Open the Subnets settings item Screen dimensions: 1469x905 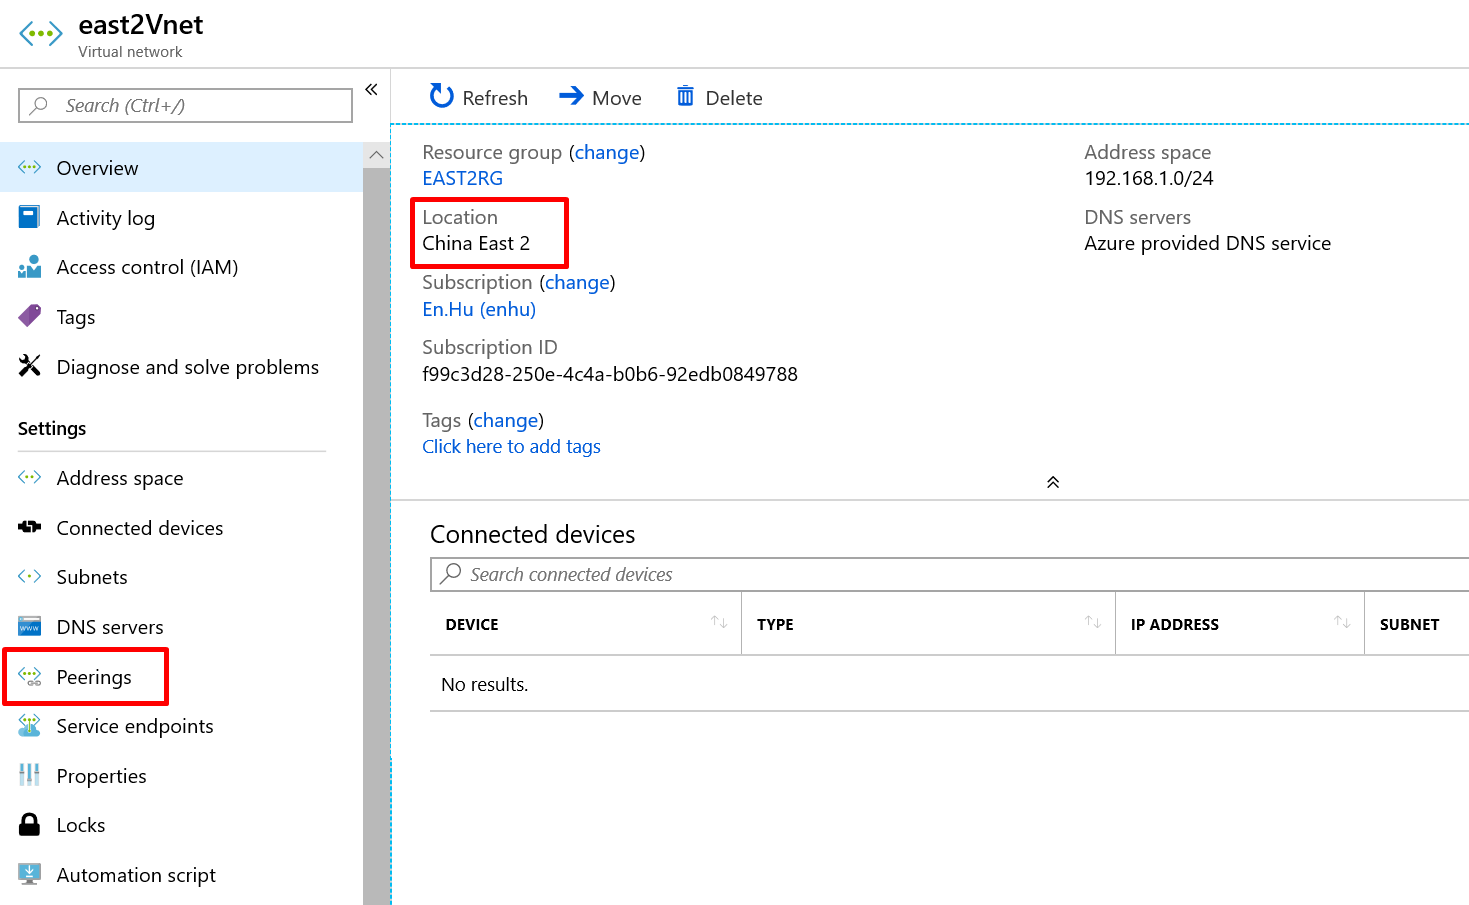point(91,577)
